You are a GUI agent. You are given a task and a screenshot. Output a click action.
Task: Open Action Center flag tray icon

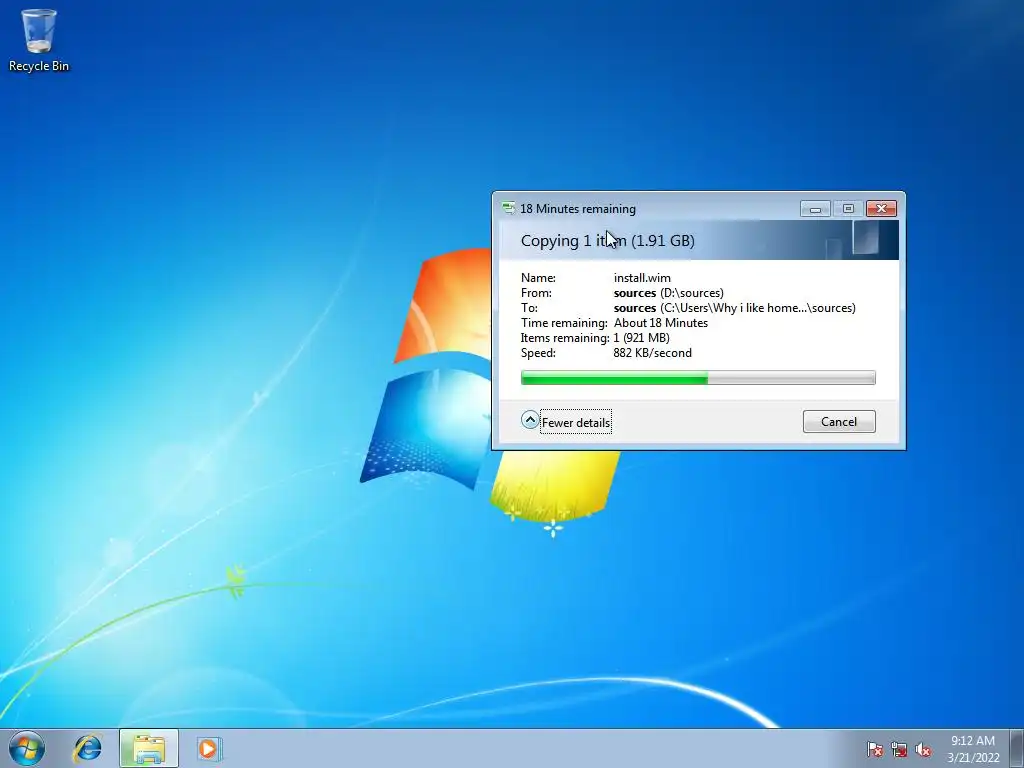click(x=874, y=750)
